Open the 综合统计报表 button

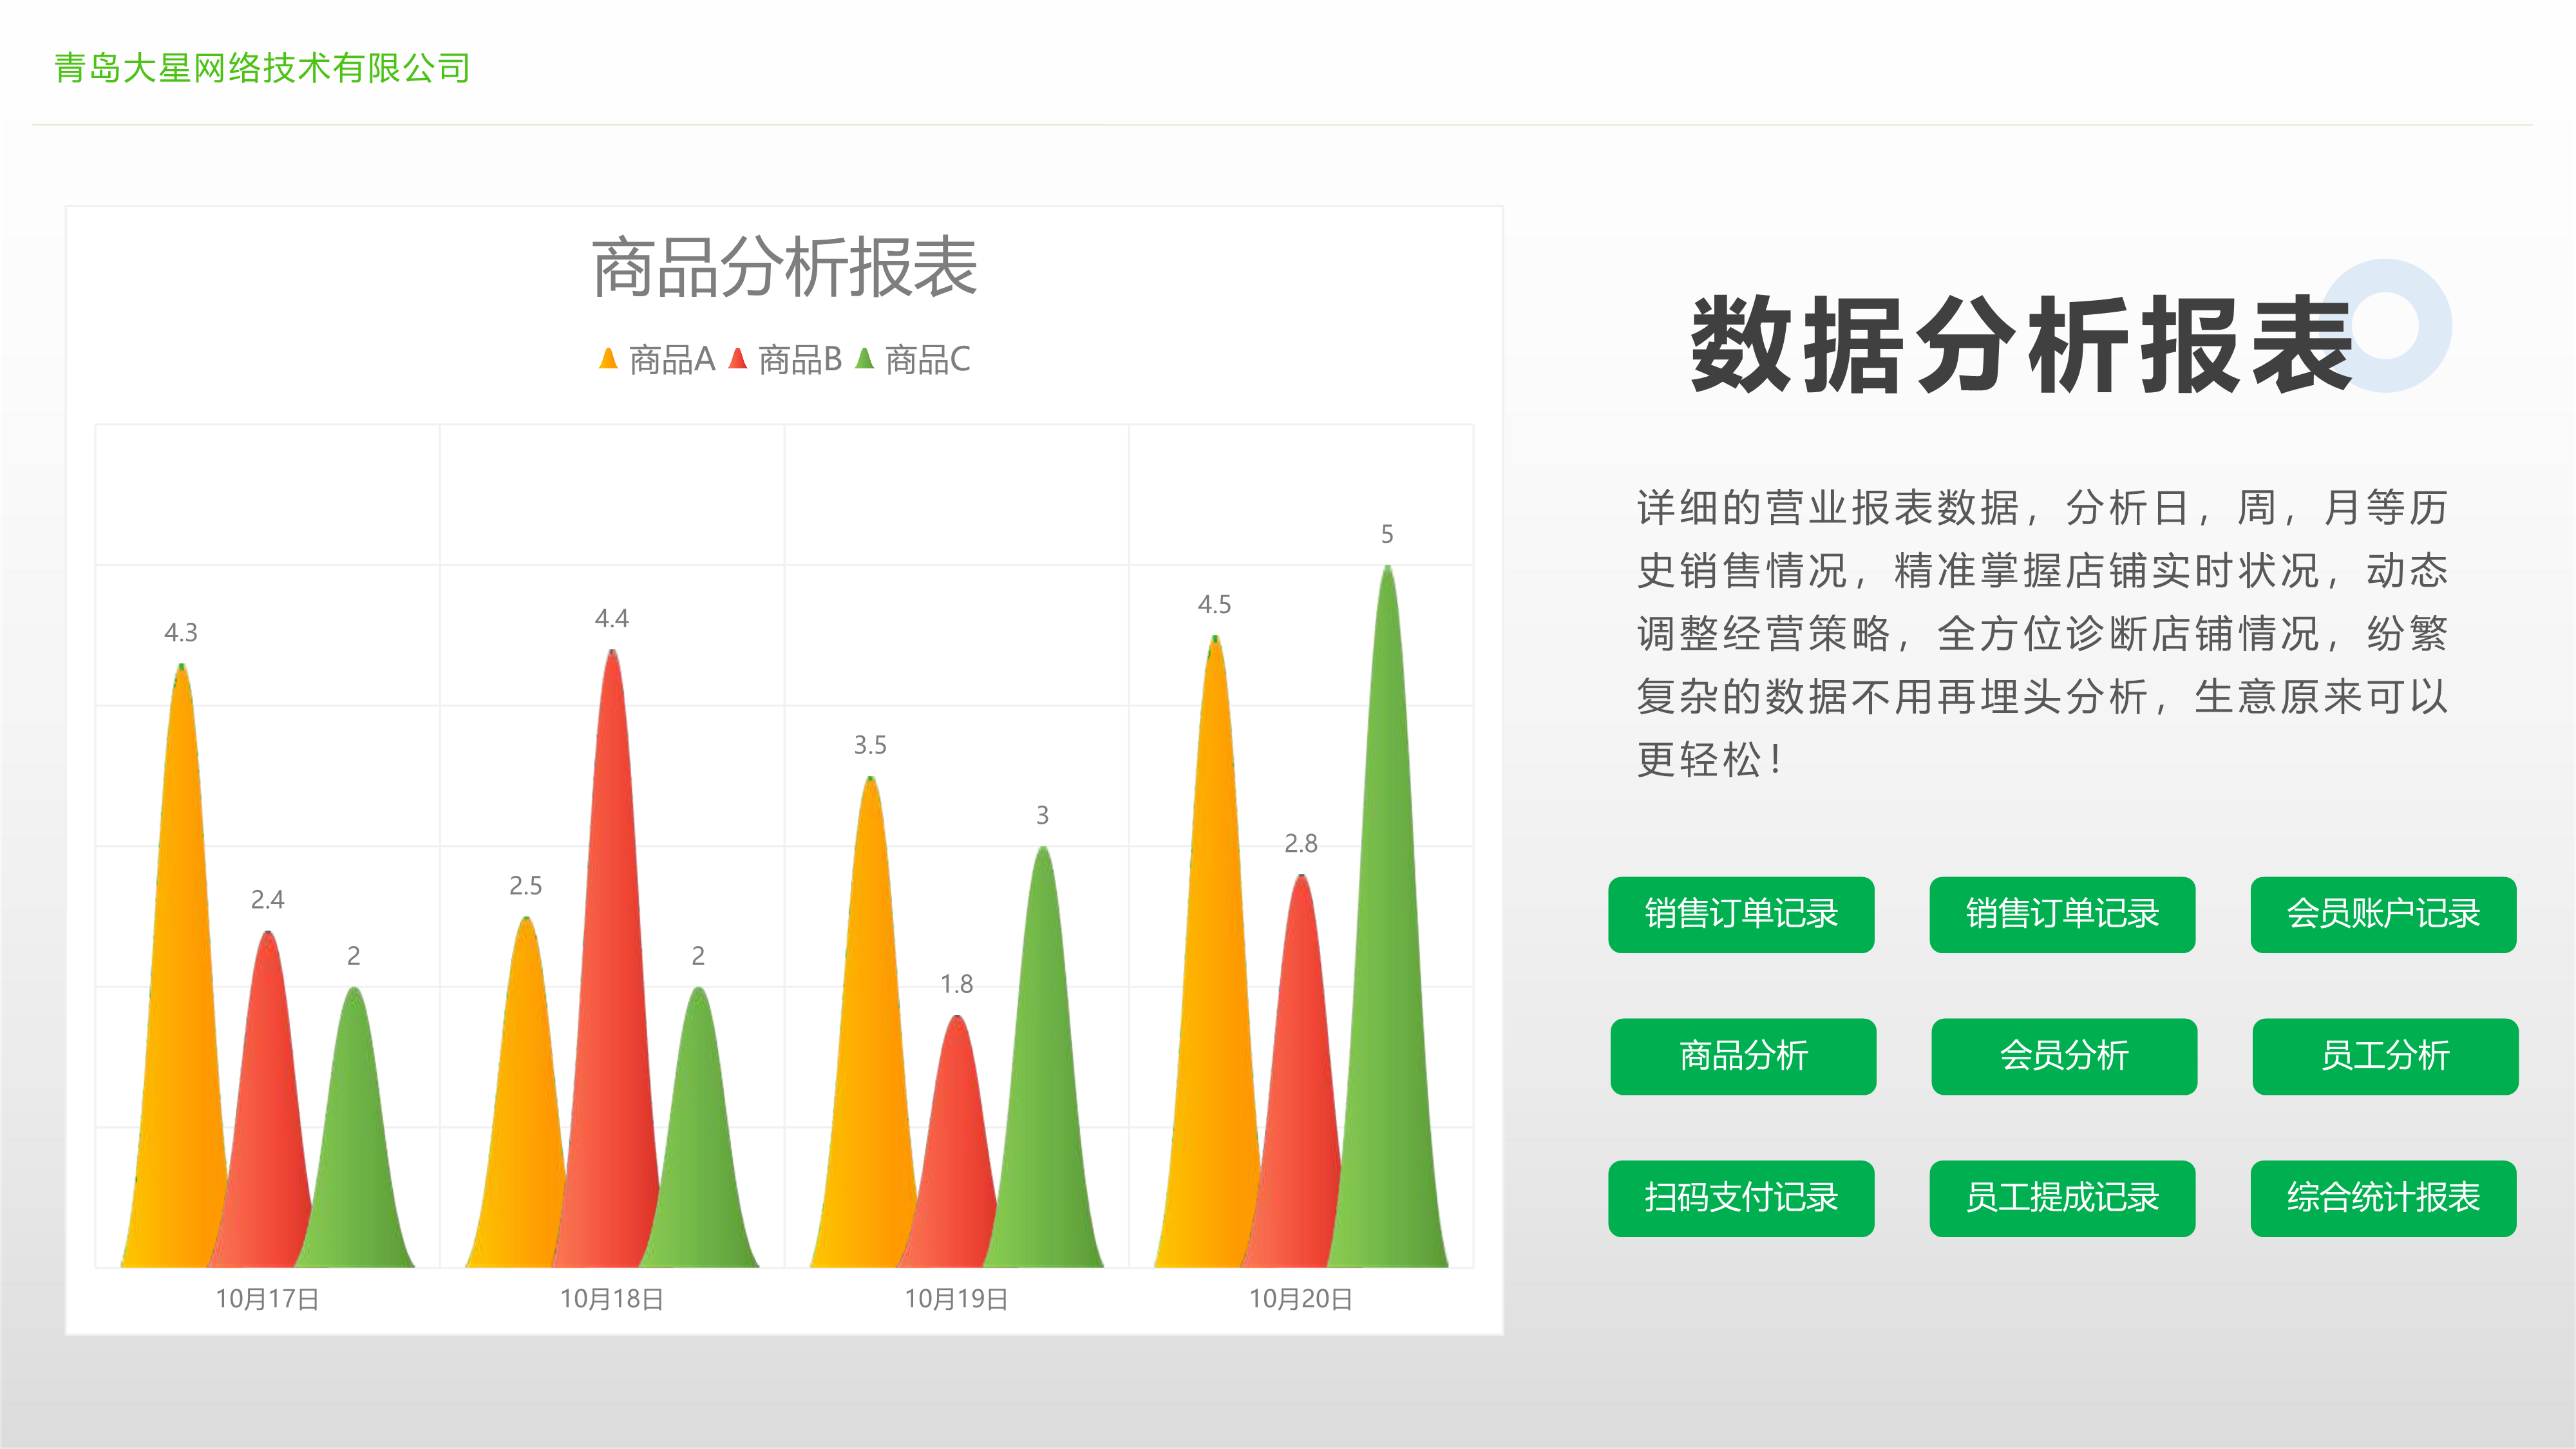2383,1198
